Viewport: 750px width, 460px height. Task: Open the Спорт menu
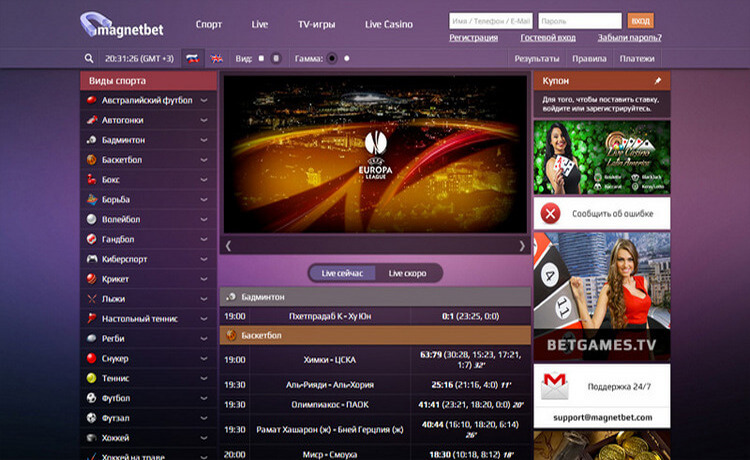209,24
